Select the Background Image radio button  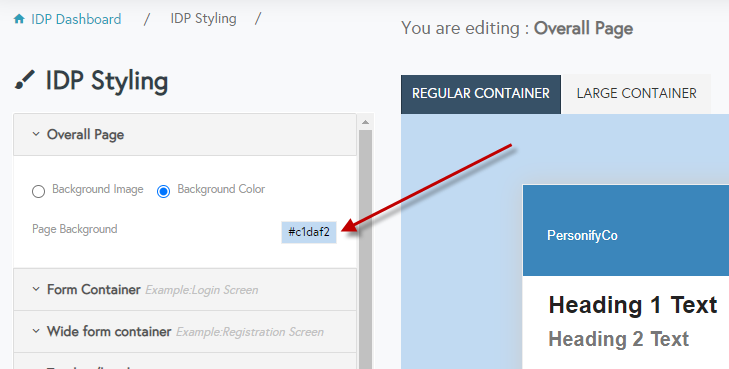(38, 191)
